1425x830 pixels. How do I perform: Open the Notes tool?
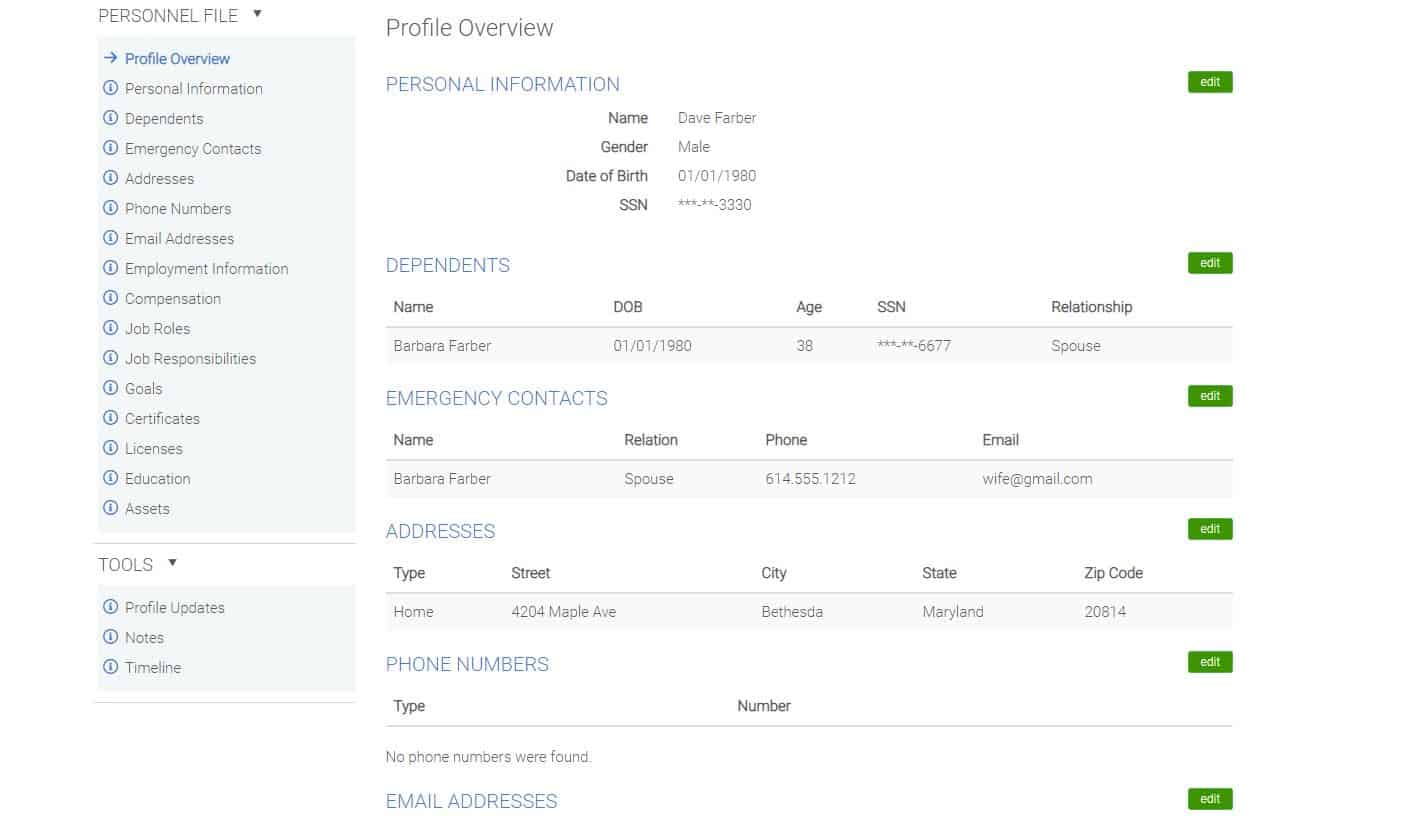click(144, 638)
